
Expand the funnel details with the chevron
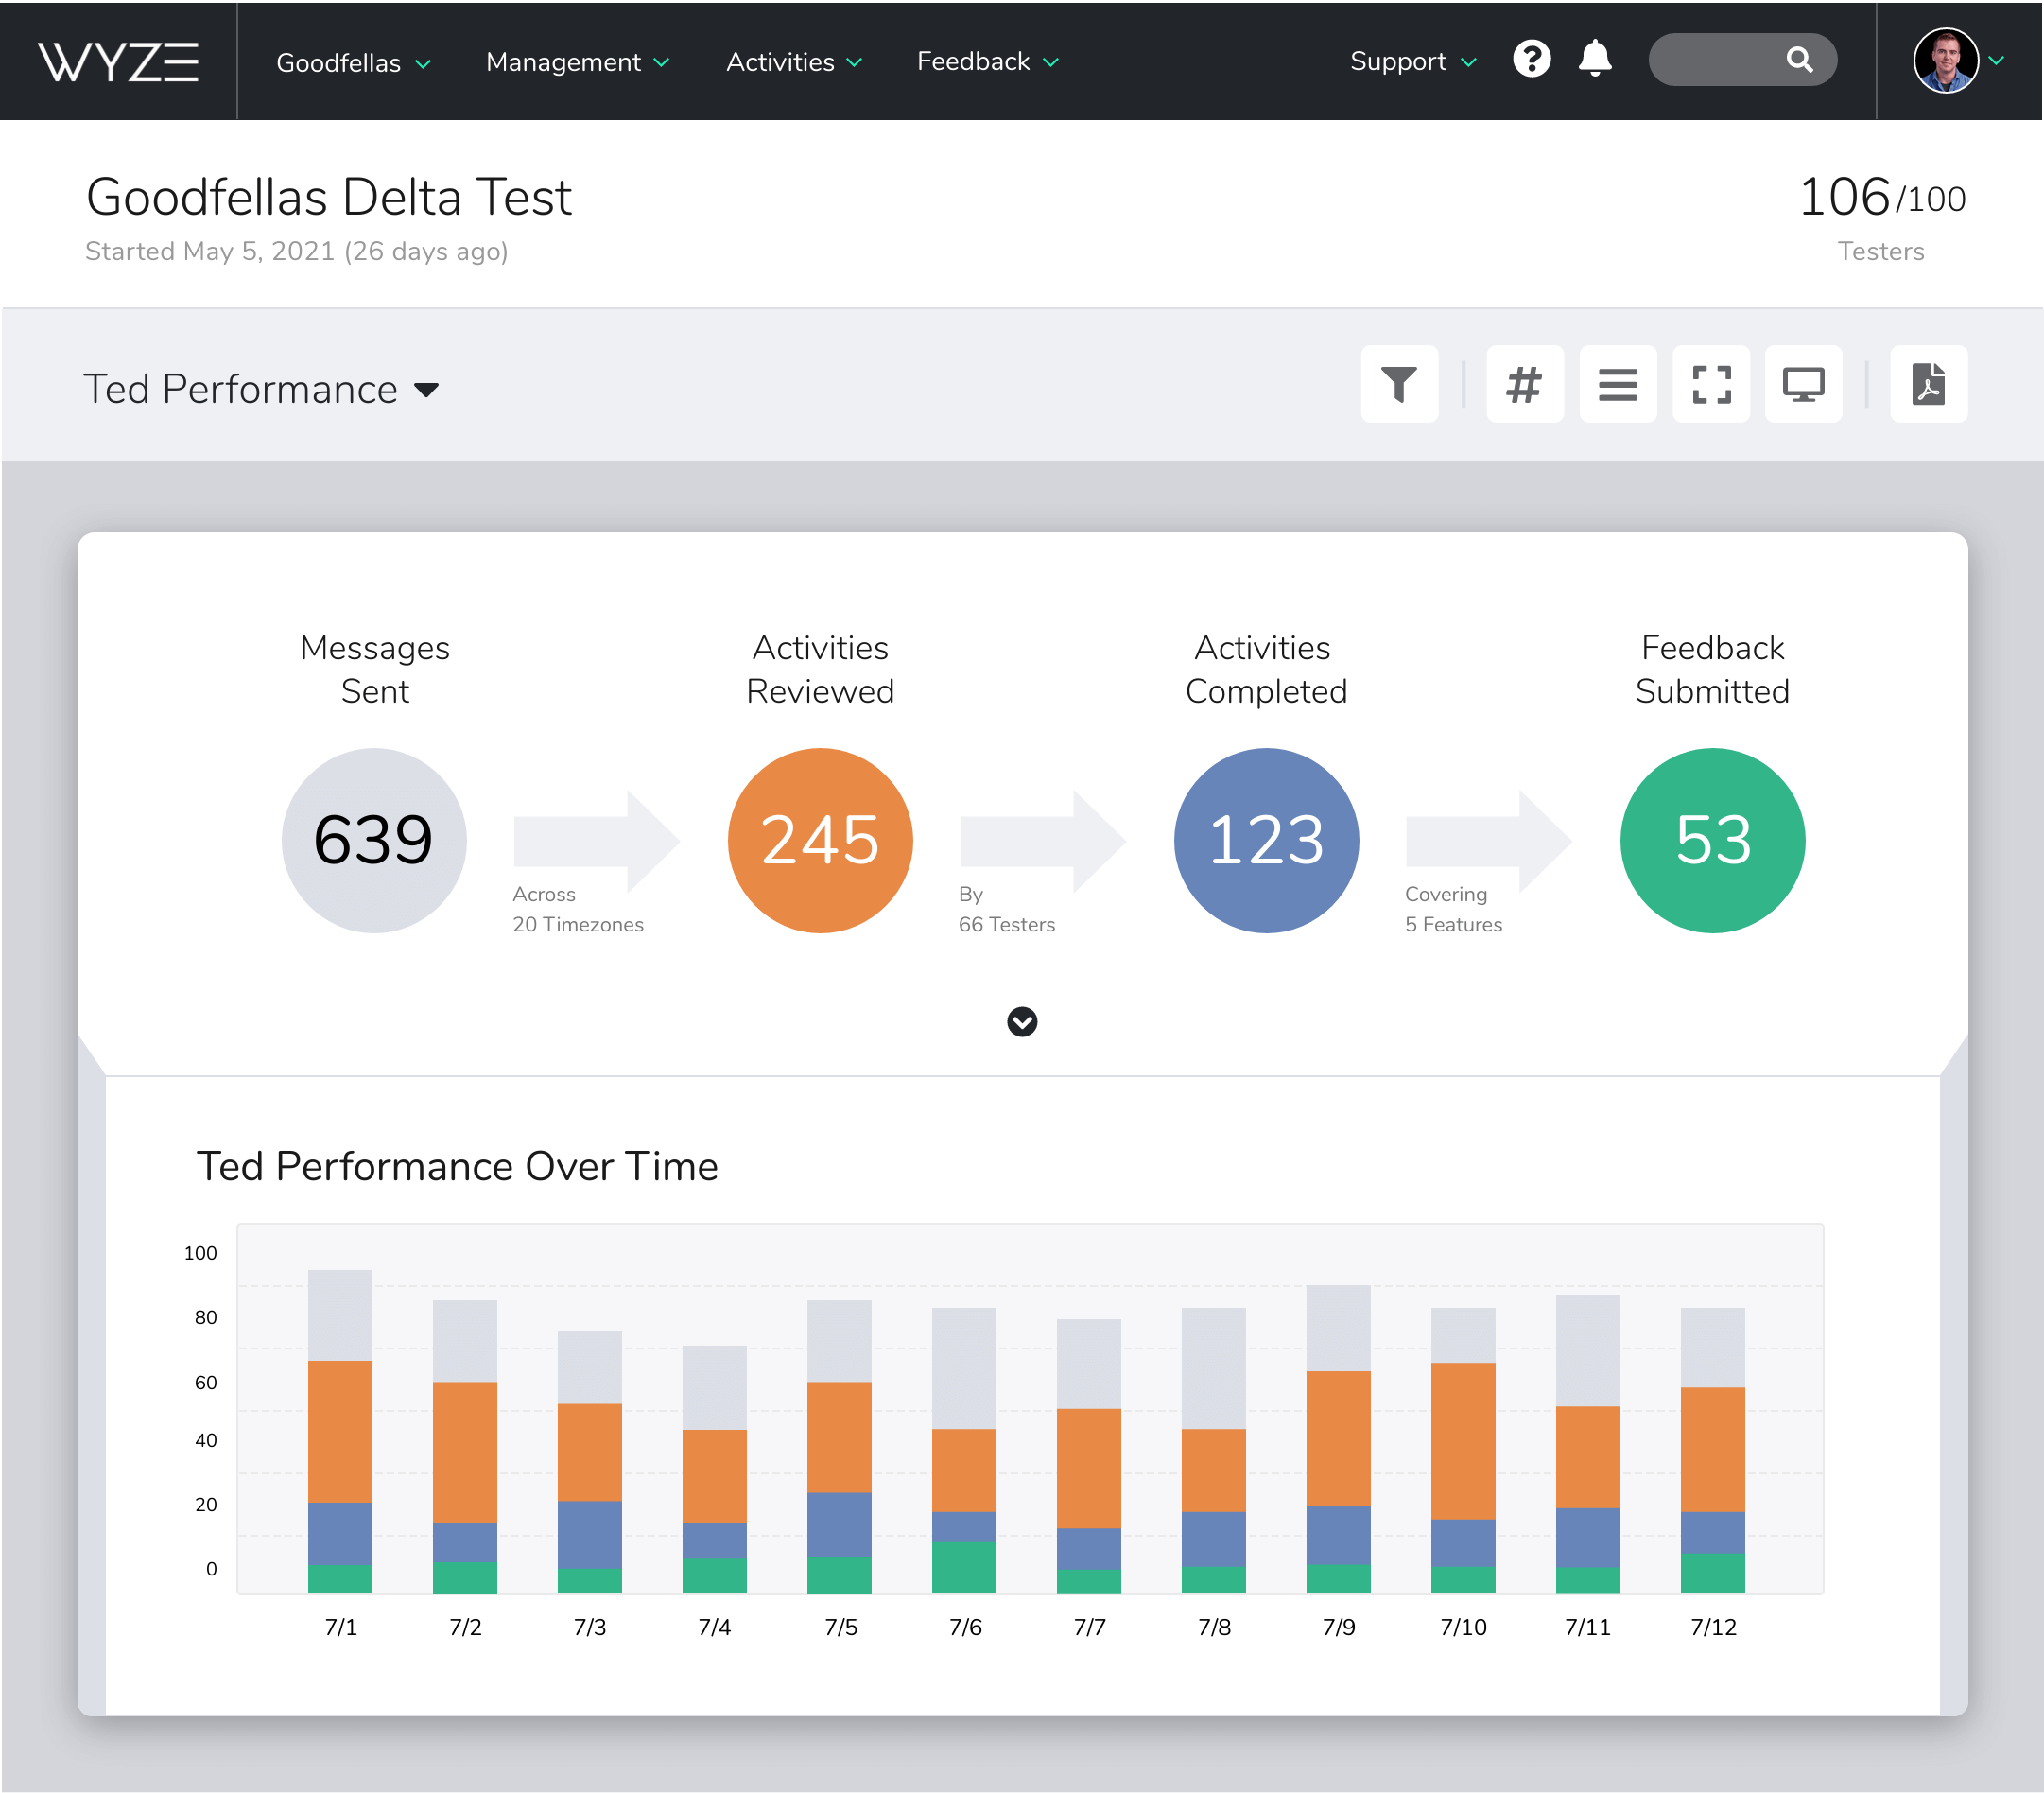coord(1022,1021)
